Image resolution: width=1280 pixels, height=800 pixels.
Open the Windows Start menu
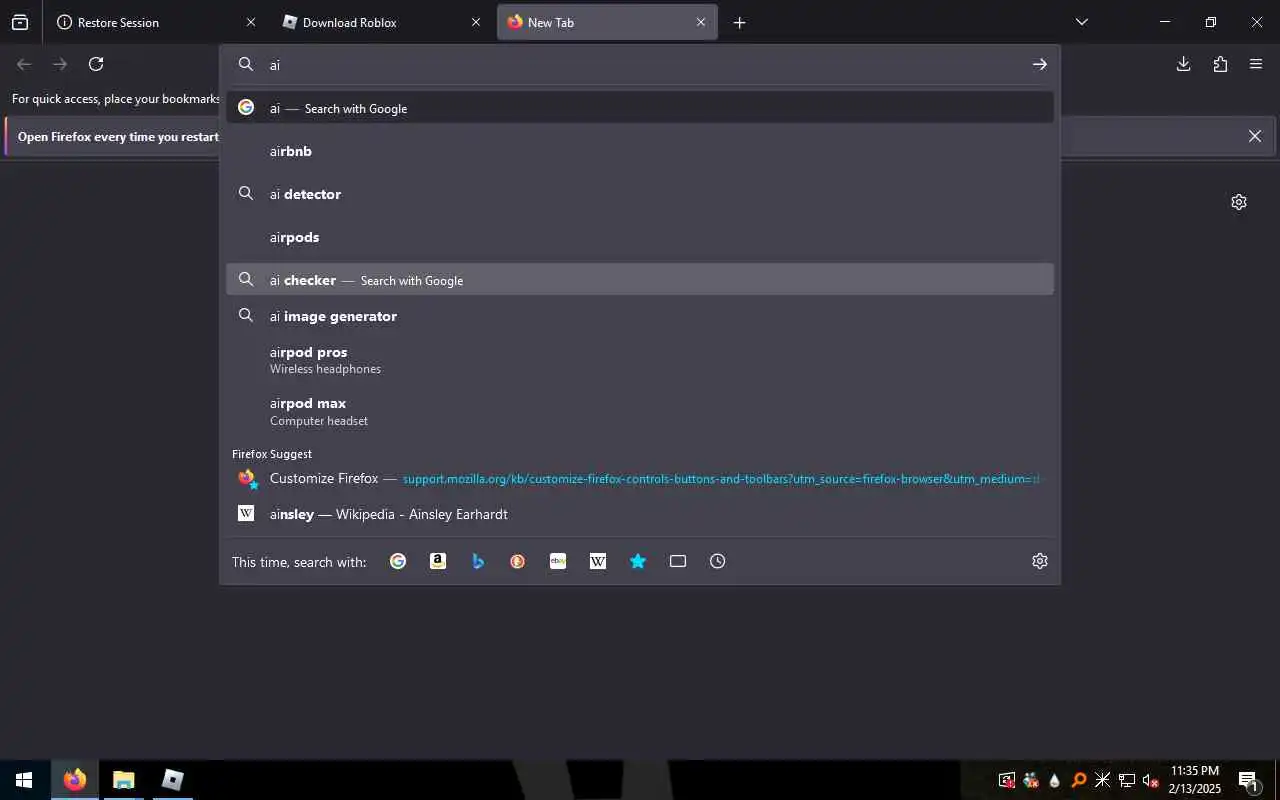pyautogui.click(x=24, y=780)
